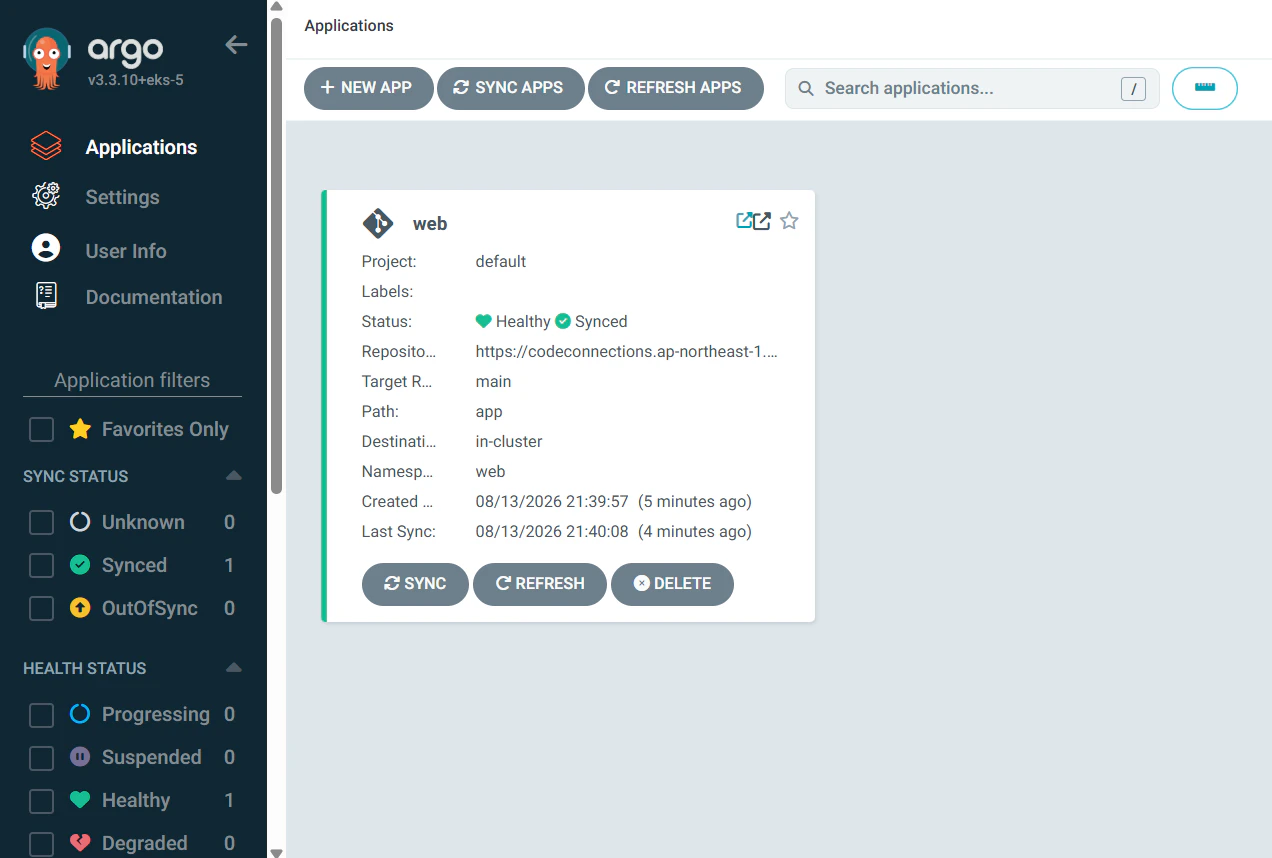Click the magnifier icon in search box
The height and width of the screenshot is (858, 1272).
[x=806, y=89]
